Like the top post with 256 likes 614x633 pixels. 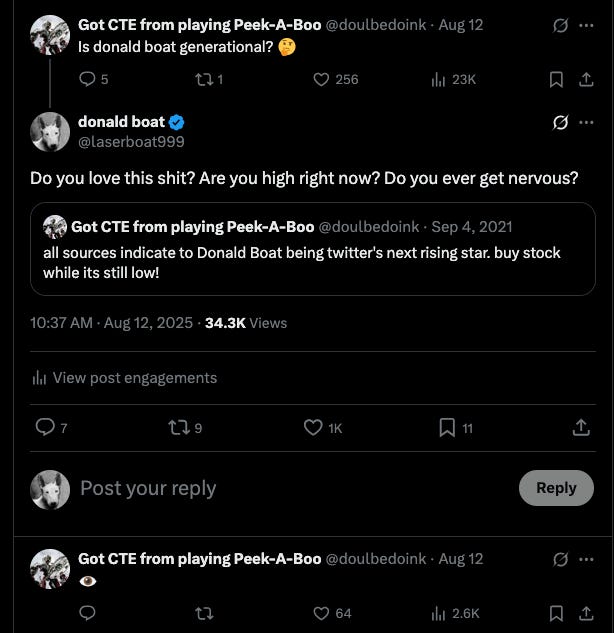[x=322, y=80]
